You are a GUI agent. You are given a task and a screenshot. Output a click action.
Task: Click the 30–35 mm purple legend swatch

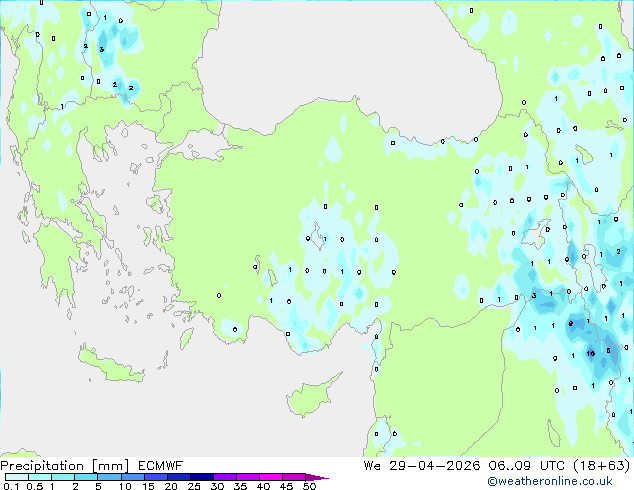click(224, 477)
